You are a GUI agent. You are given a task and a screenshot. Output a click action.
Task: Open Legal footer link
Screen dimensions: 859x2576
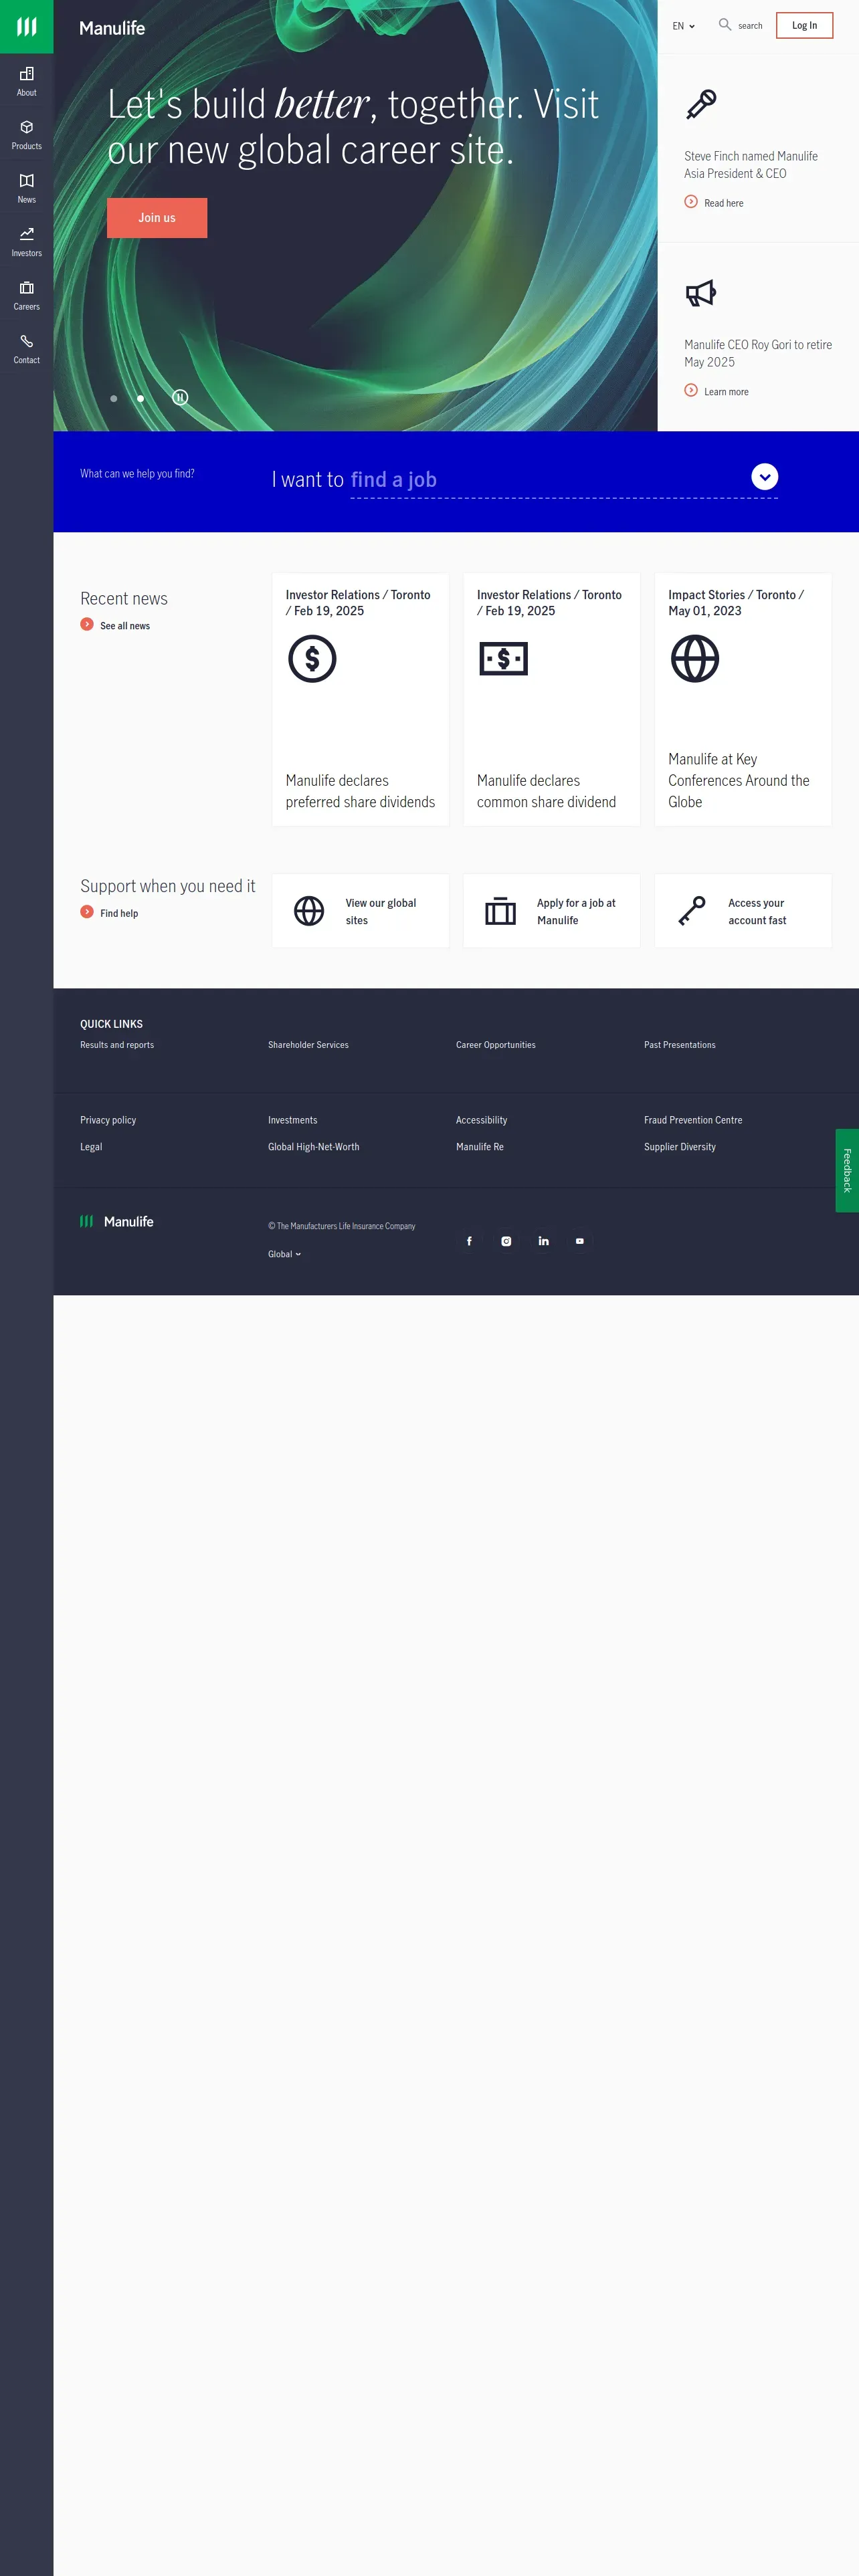pos(91,1147)
